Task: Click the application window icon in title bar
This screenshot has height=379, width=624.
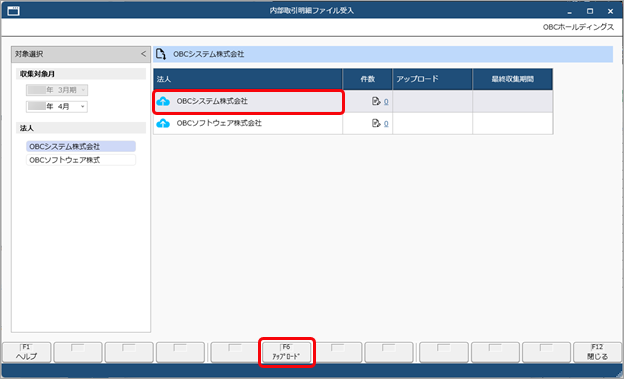Action: 13,11
